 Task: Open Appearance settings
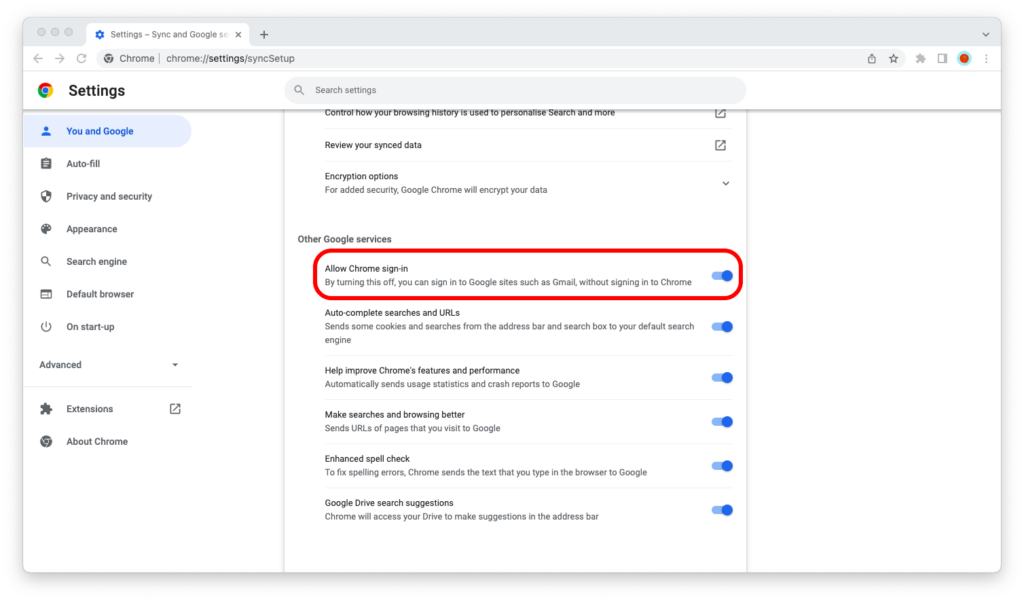pyautogui.click(x=108, y=229)
